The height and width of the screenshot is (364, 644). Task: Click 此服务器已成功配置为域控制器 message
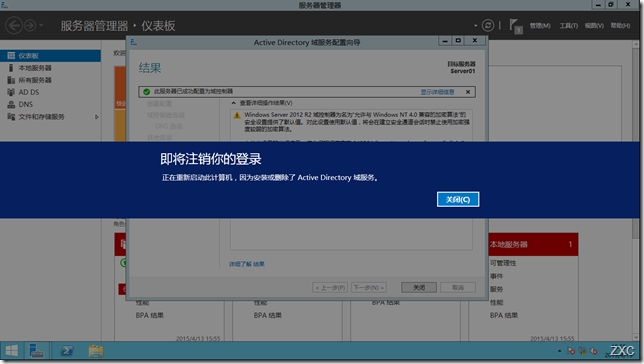coord(193,91)
